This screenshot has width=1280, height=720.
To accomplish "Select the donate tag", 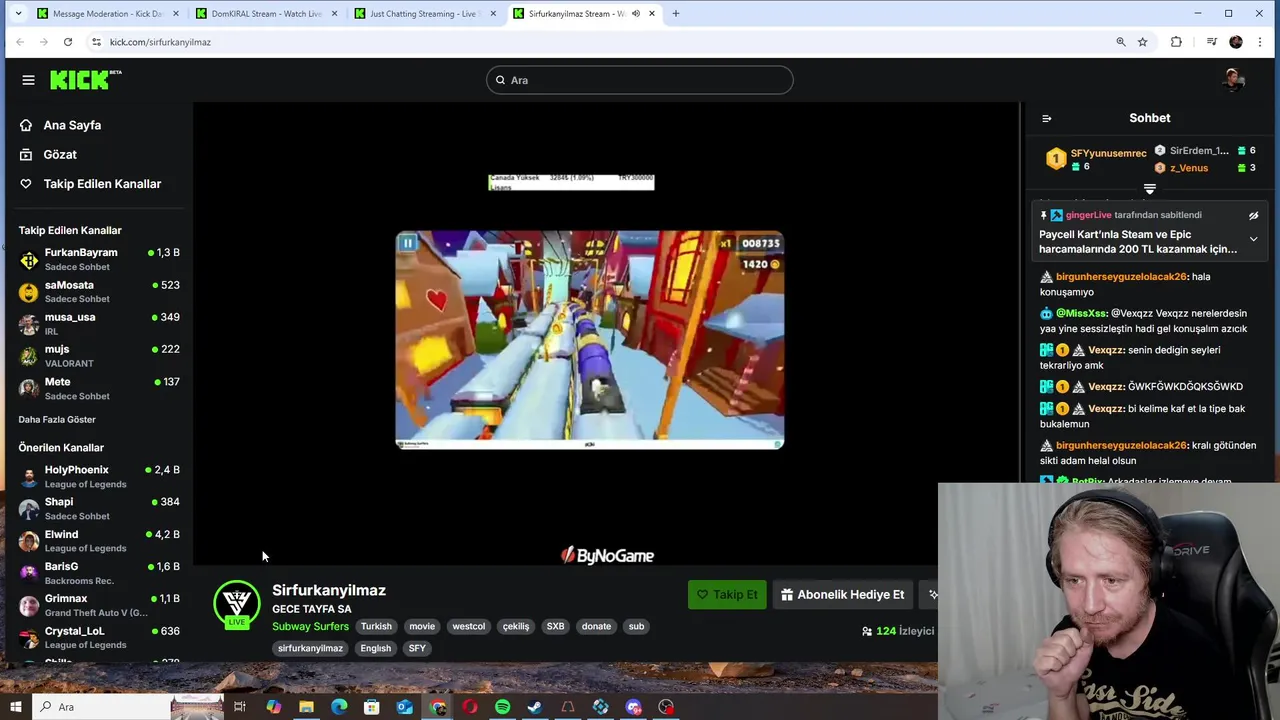I will pyautogui.click(x=596, y=626).
